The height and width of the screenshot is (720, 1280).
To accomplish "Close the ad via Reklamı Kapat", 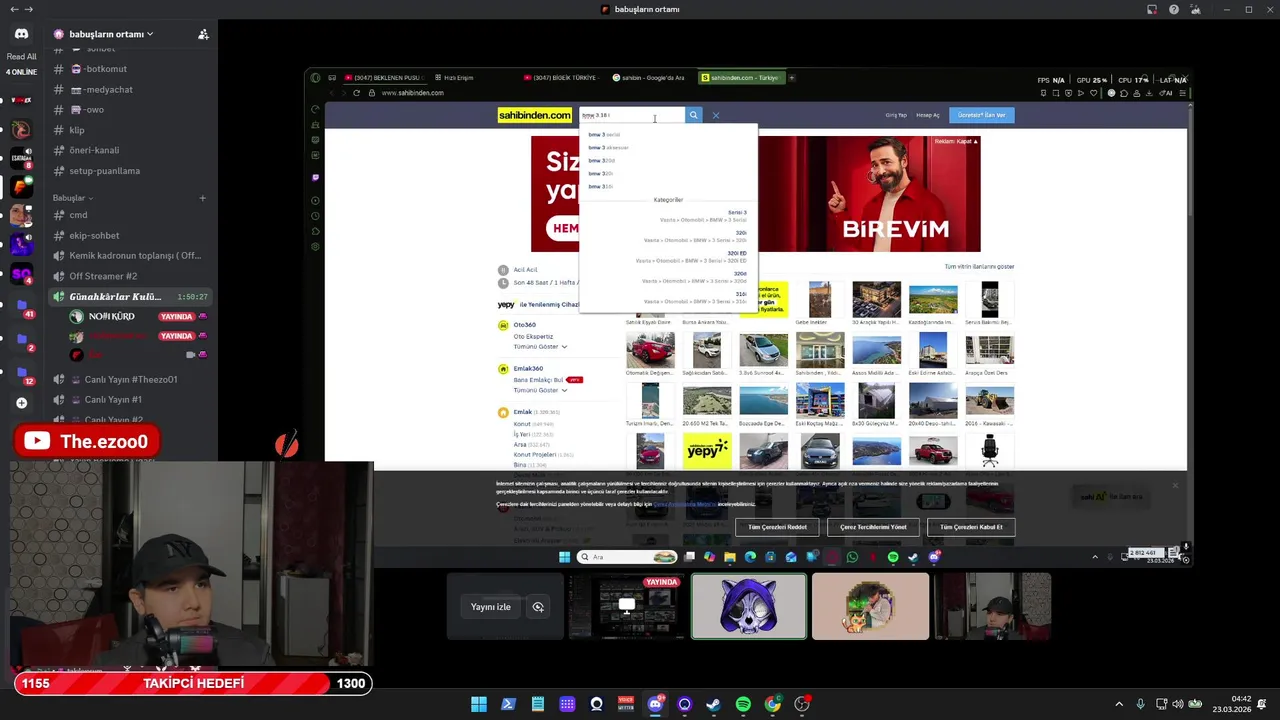I will coord(956,141).
